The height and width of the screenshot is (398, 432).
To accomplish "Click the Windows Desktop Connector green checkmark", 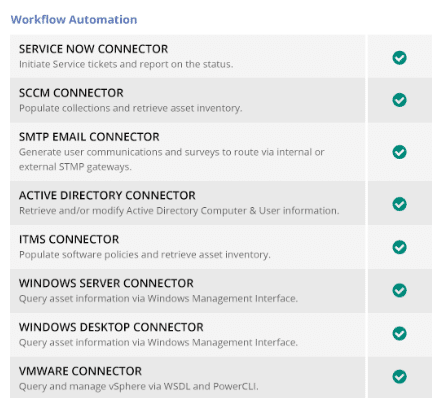I will click(x=399, y=333).
